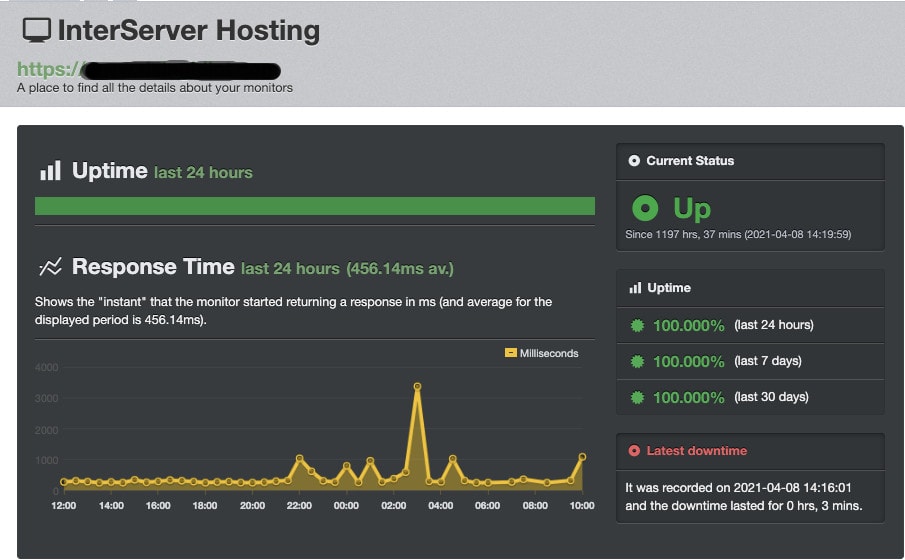Click the "last 24 hours" text beside Uptime heading

coord(203,173)
